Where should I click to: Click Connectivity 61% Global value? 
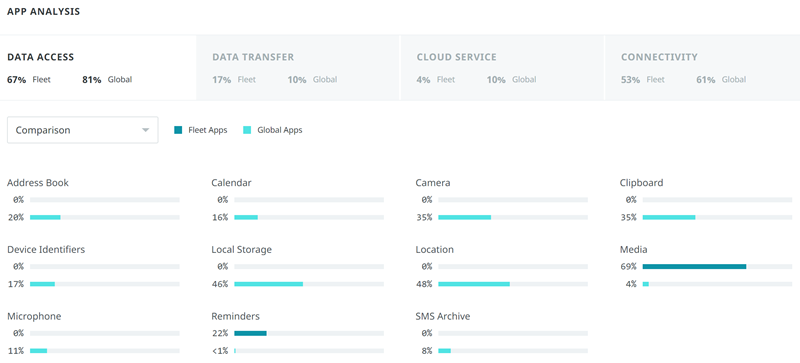pyautogui.click(x=706, y=80)
